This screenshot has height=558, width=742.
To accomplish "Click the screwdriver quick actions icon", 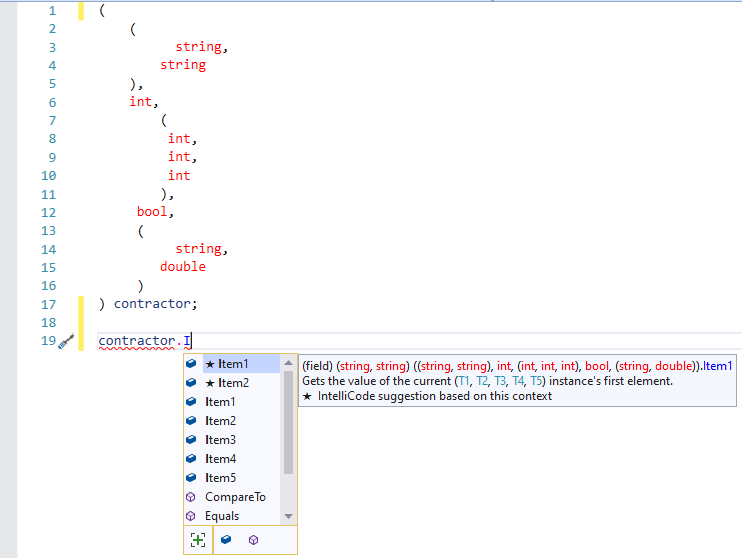I will (x=66, y=341).
